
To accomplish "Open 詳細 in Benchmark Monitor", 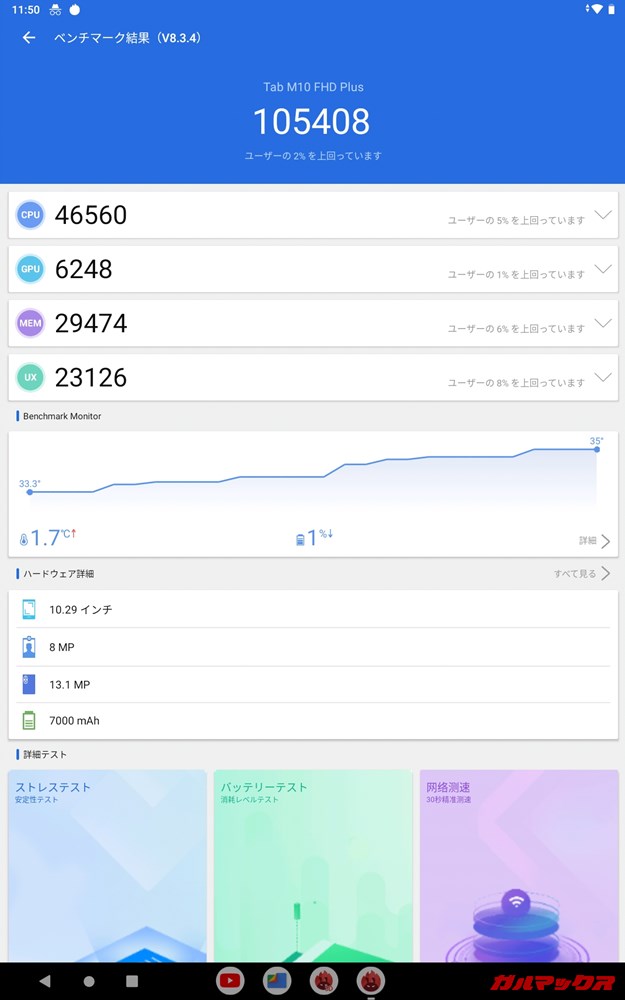I will [594, 541].
